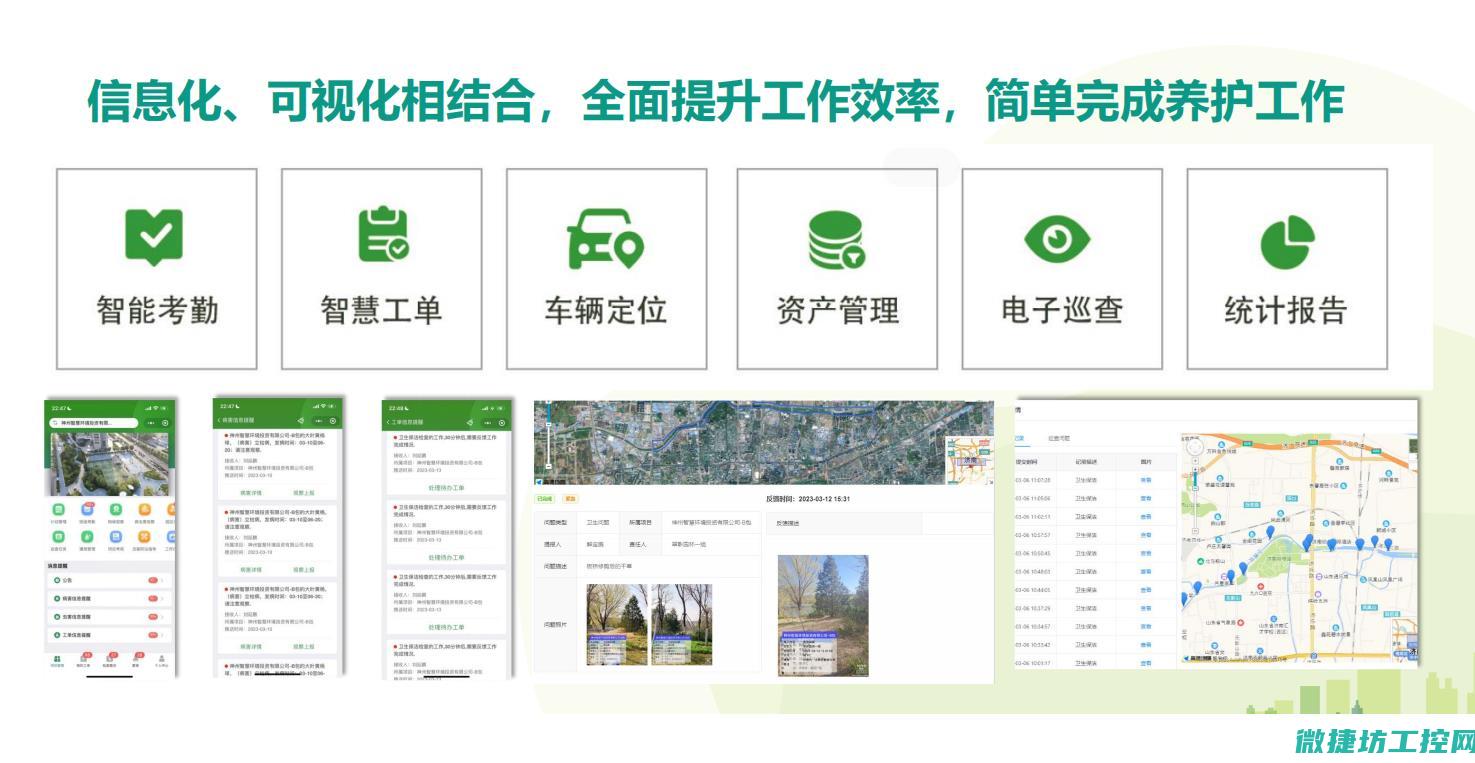Viewport: 1475px width, 763px height.
Task: Open the 资产管理 database icon
Action: pyautogui.click(x=836, y=239)
